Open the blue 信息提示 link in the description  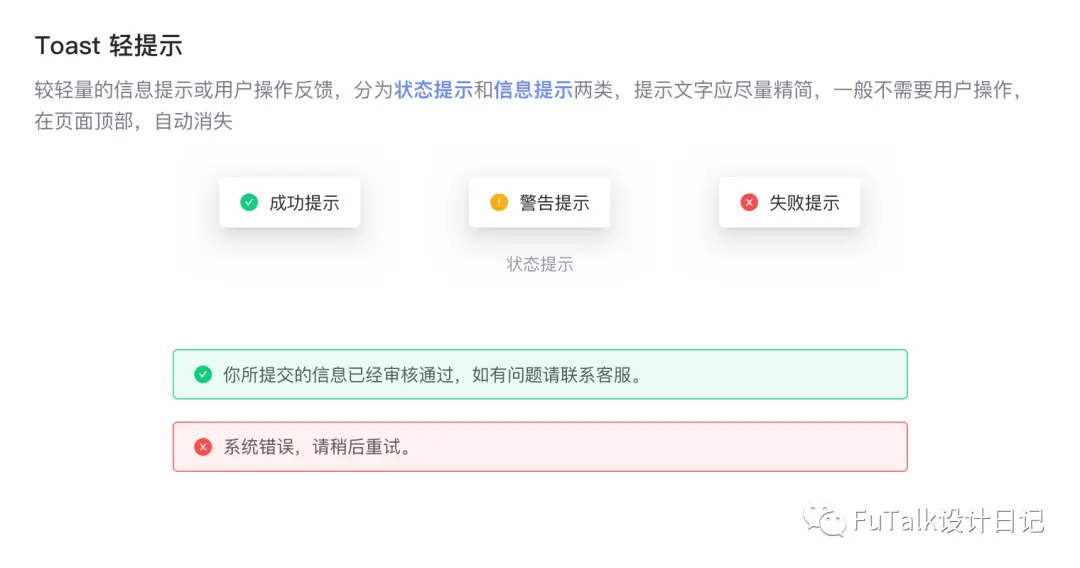coord(533,90)
